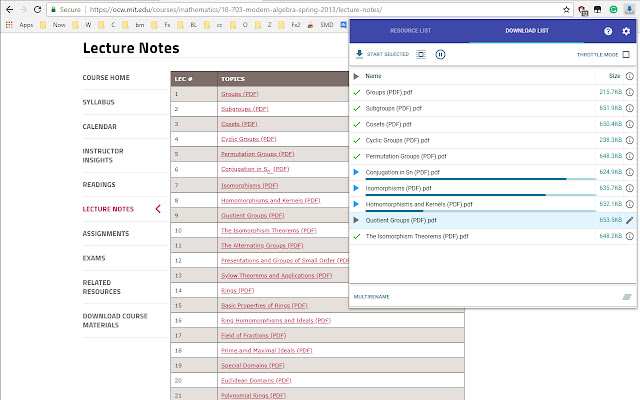
Task: Open the extension settings gear
Action: click(626, 32)
